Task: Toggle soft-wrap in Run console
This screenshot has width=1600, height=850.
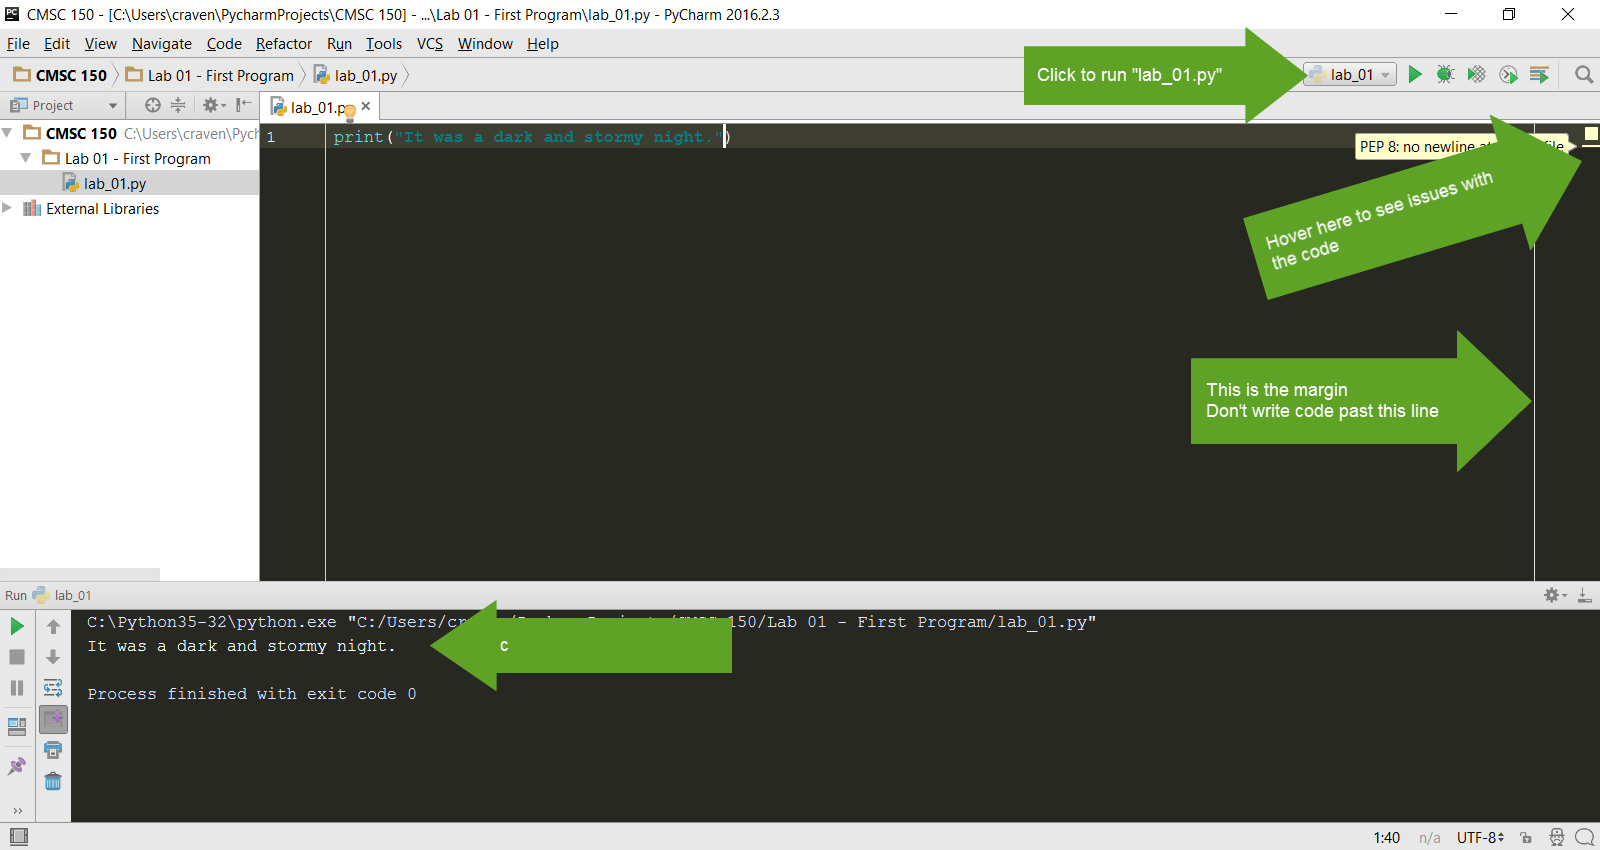Action: point(53,688)
